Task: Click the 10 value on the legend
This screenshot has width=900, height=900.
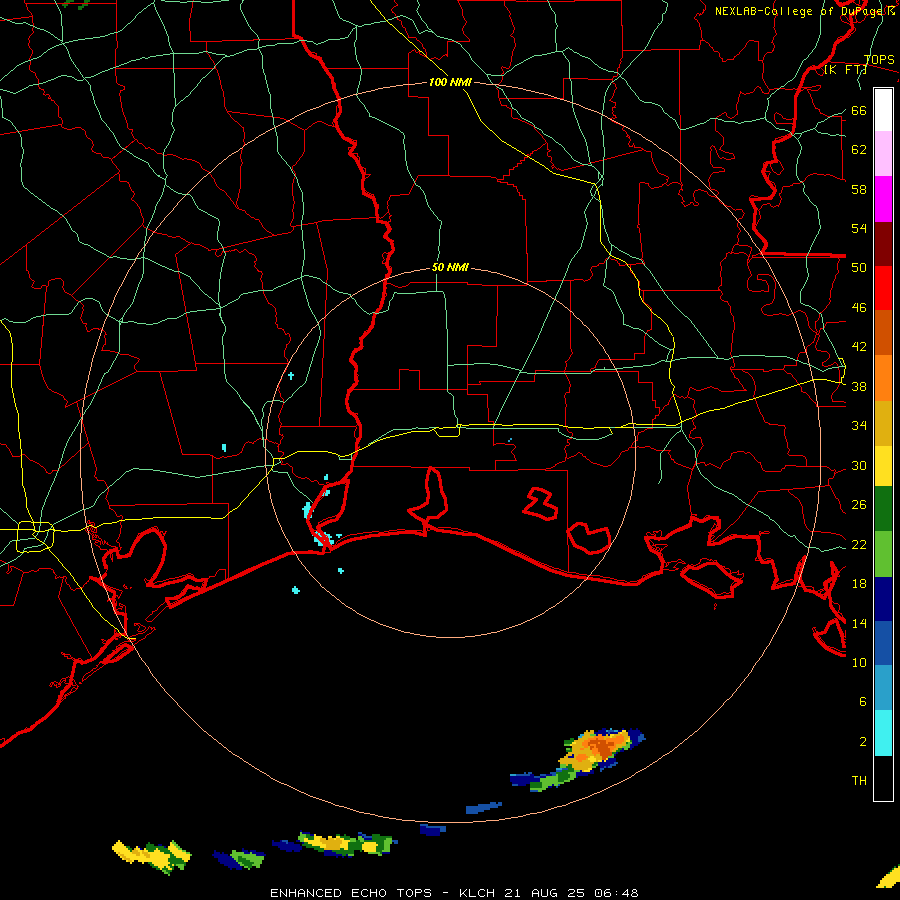Action: [859, 663]
